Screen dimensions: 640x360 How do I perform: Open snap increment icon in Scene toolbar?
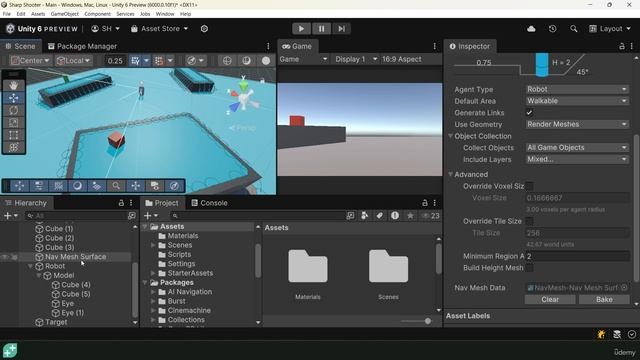coord(159,60)
